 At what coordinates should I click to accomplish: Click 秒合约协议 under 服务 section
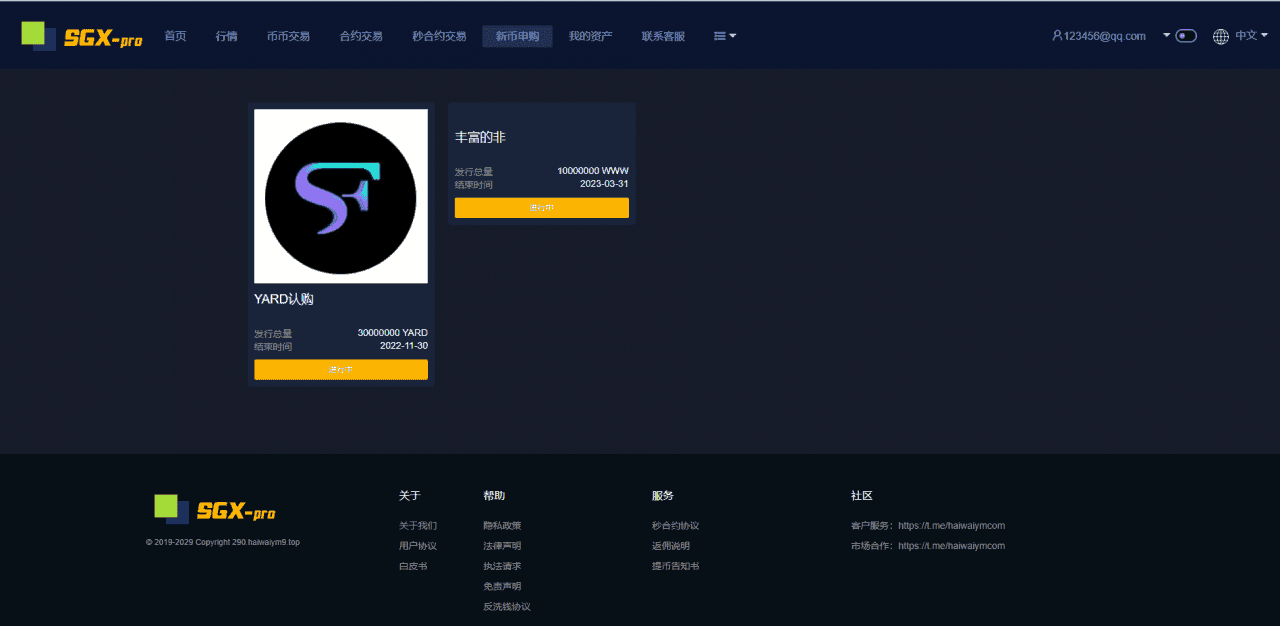(x=675, y=526)
